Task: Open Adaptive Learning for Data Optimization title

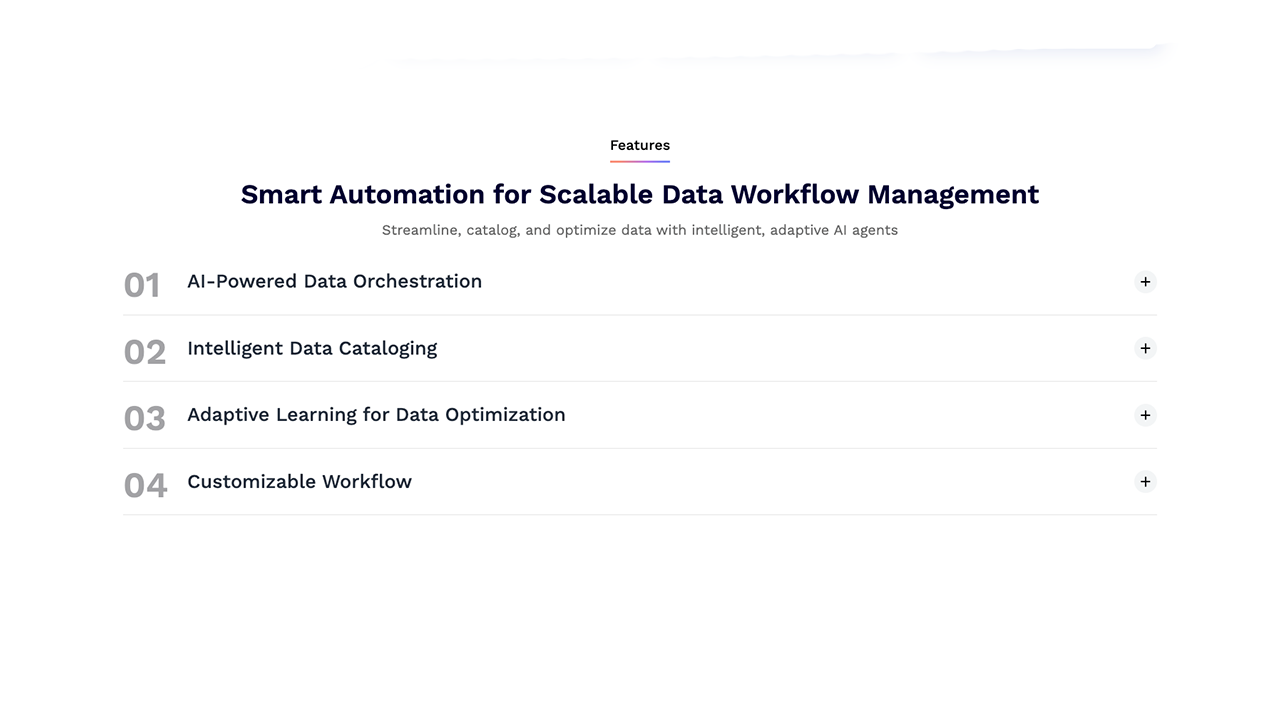Action: coord(376,415)
